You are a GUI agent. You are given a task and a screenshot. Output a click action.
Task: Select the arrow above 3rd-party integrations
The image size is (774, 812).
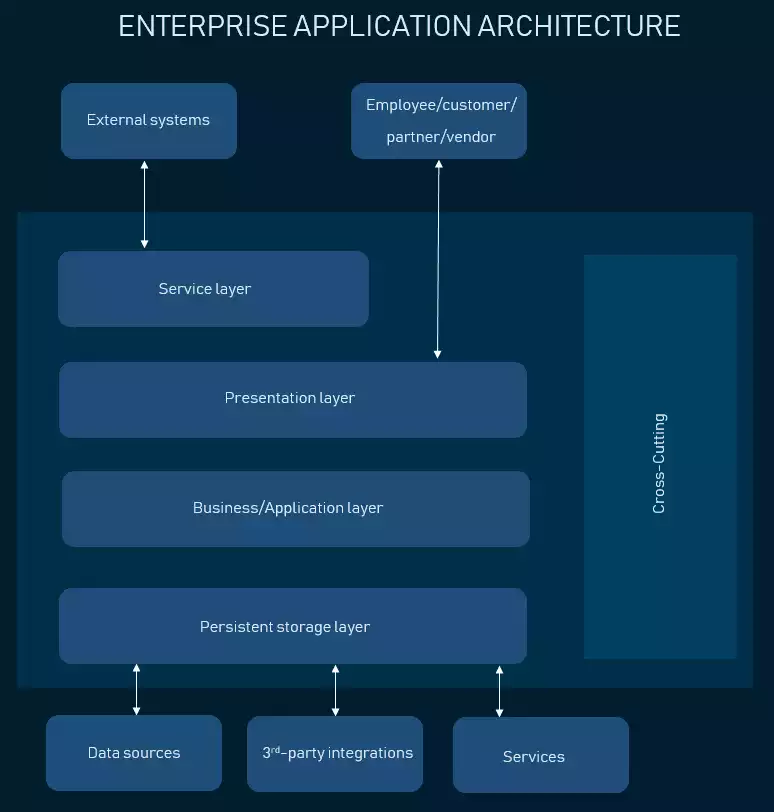[x=335, y=690]
